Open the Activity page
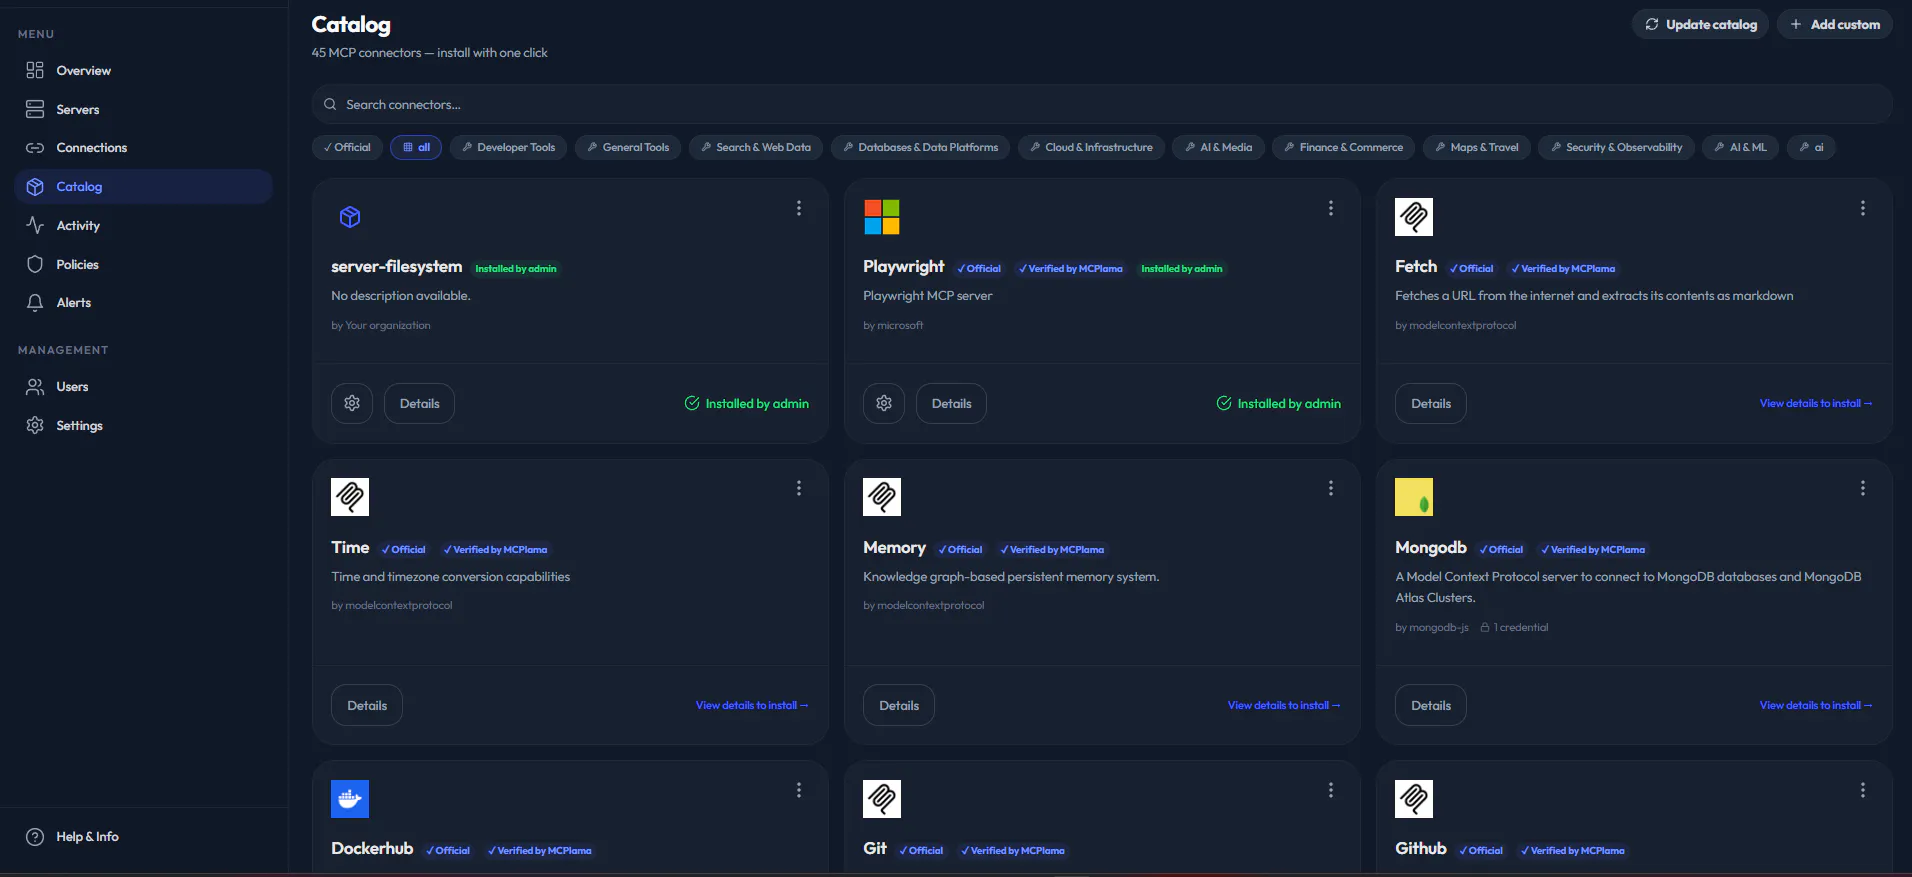 (143, 226)
